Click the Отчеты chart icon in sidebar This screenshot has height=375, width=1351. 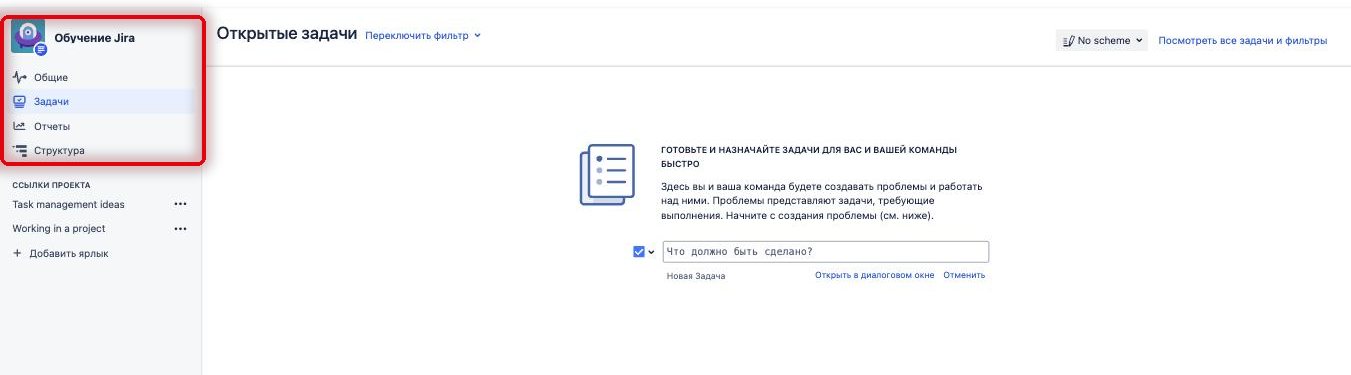click(20, 126)
